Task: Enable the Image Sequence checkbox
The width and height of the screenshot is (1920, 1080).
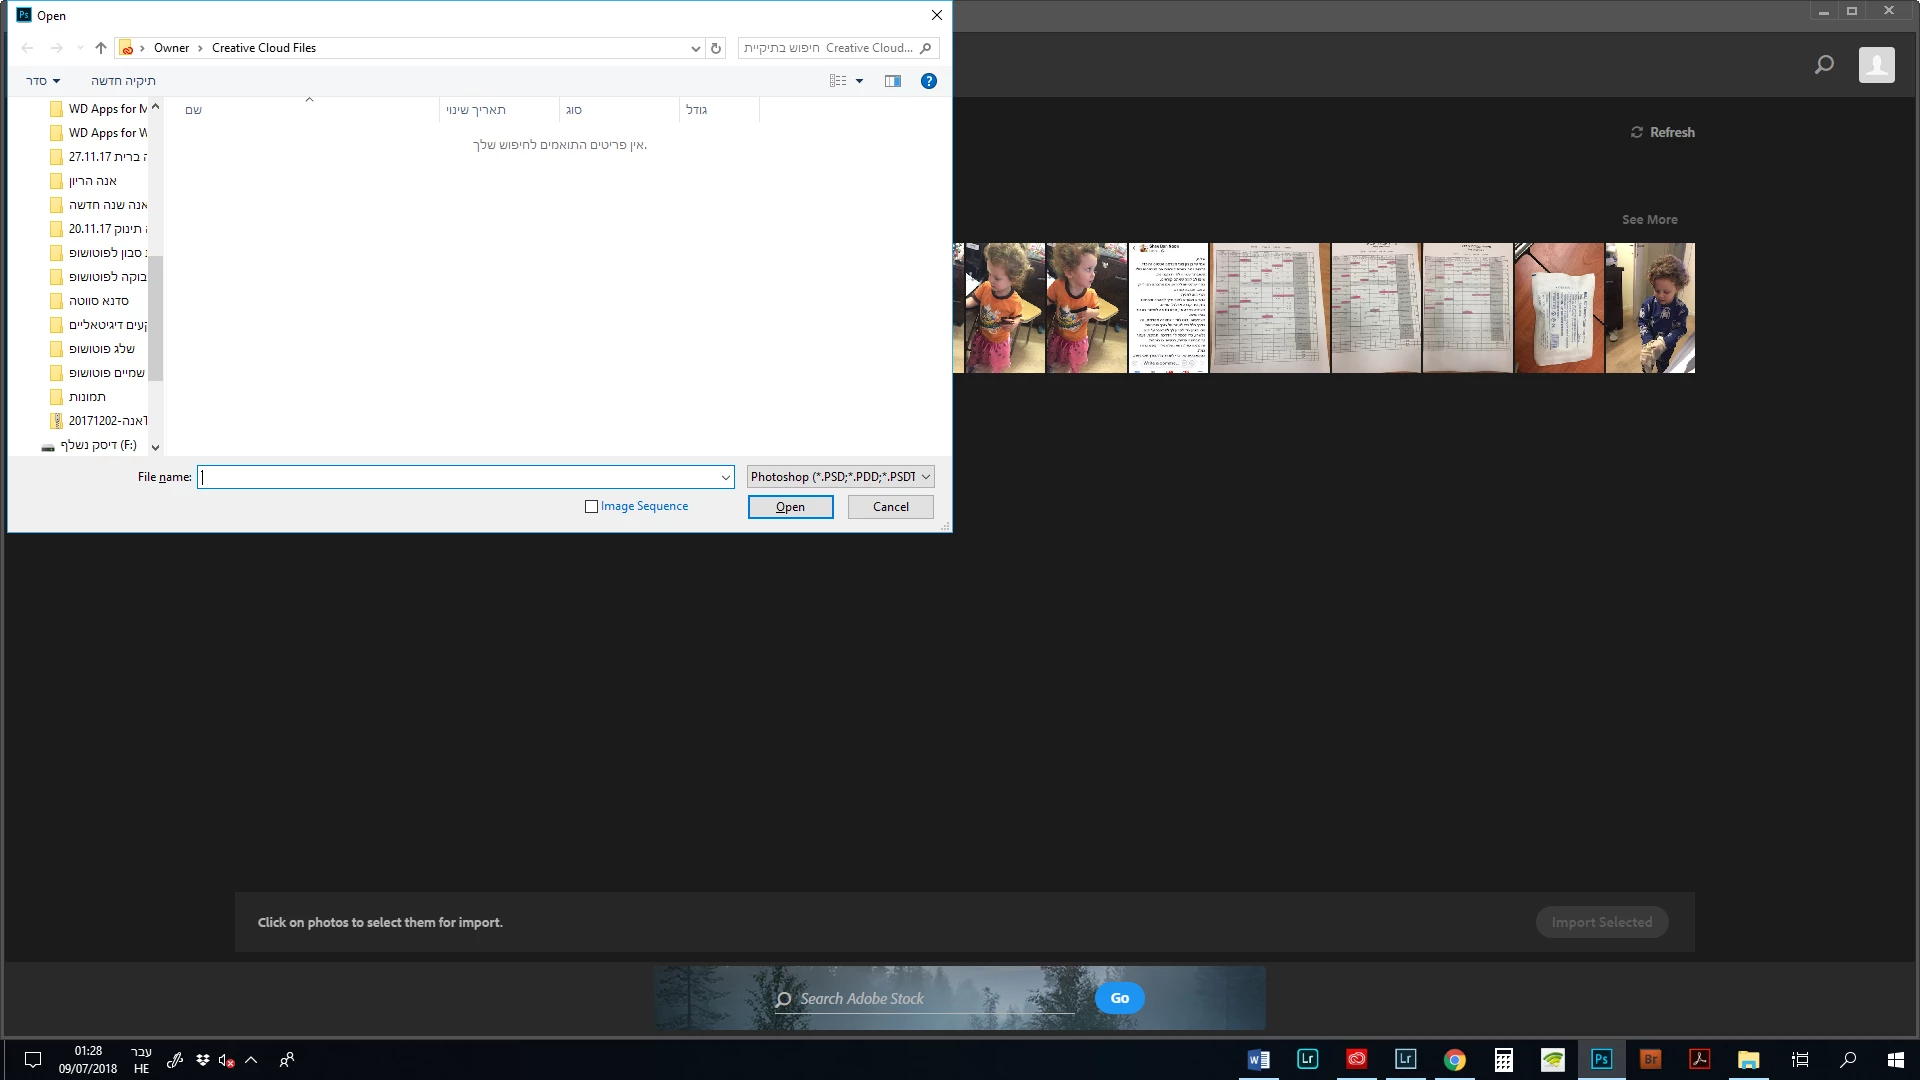Action: pos(591,507)
